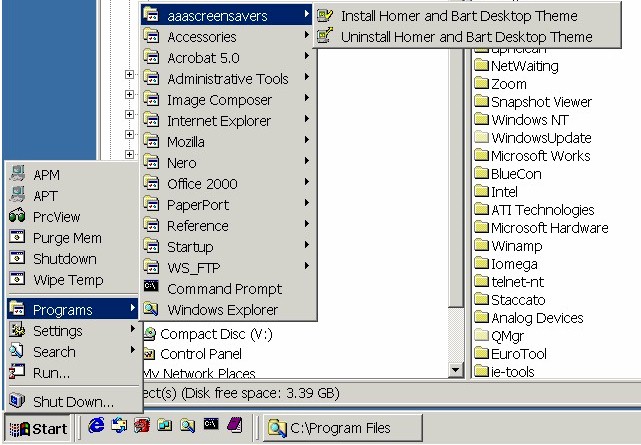Click the Windows Explorer quick launch icon
The height and width of the screenshot is (445, 641).
(188, 426)
